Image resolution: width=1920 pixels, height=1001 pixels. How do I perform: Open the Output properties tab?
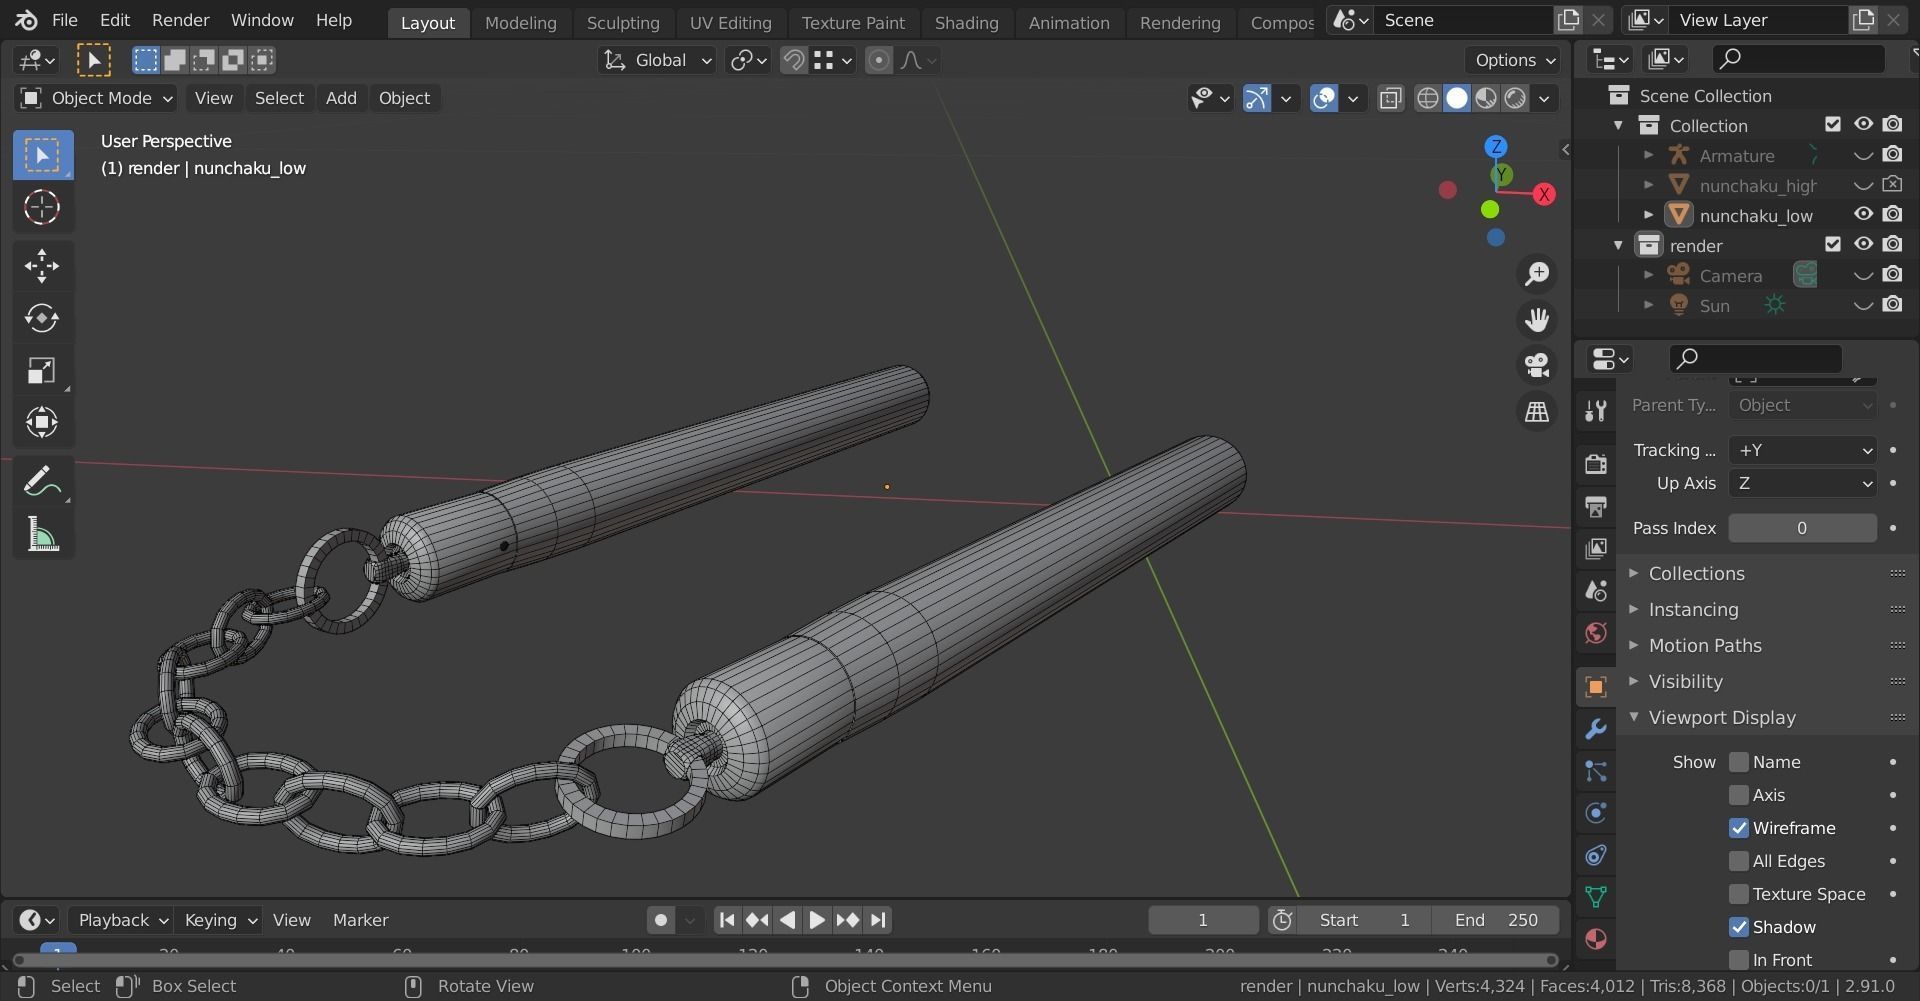coord(1596,506)
